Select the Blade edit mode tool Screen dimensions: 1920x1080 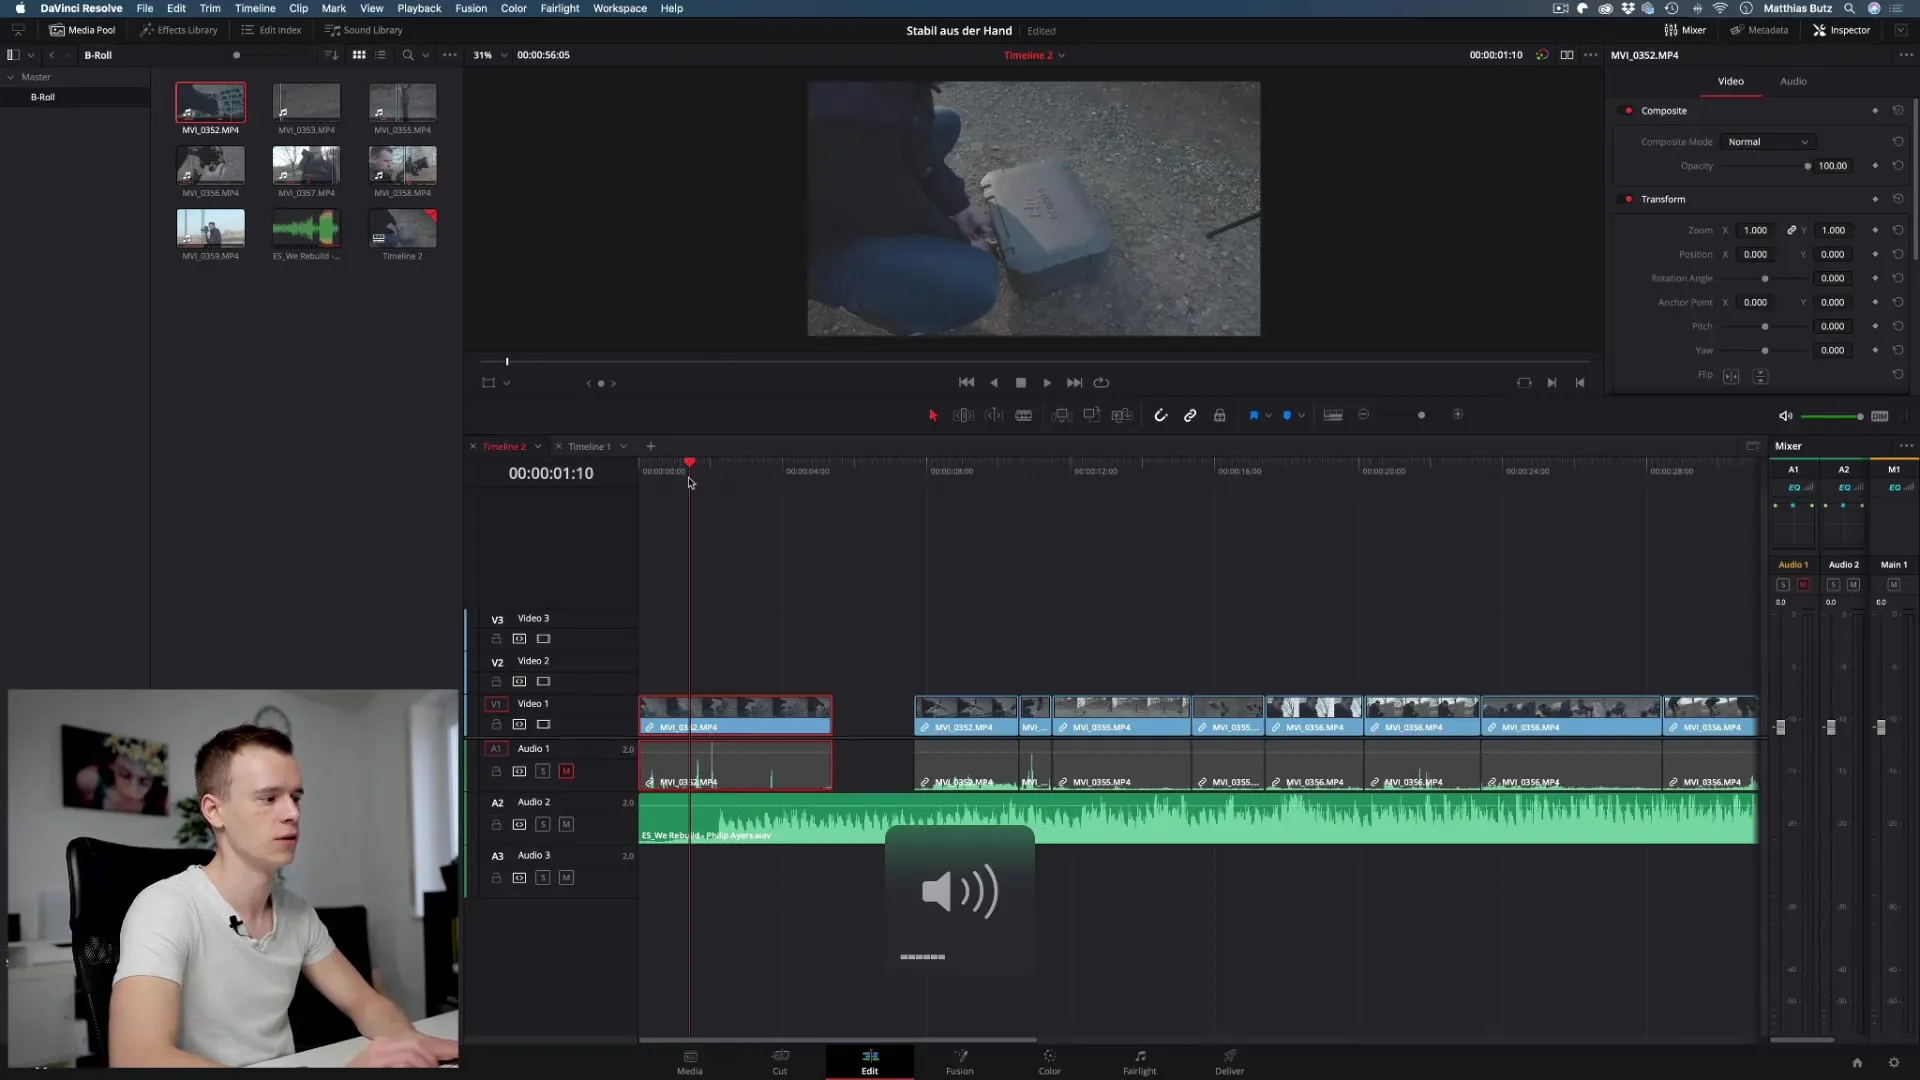(x=1023, y=415)
